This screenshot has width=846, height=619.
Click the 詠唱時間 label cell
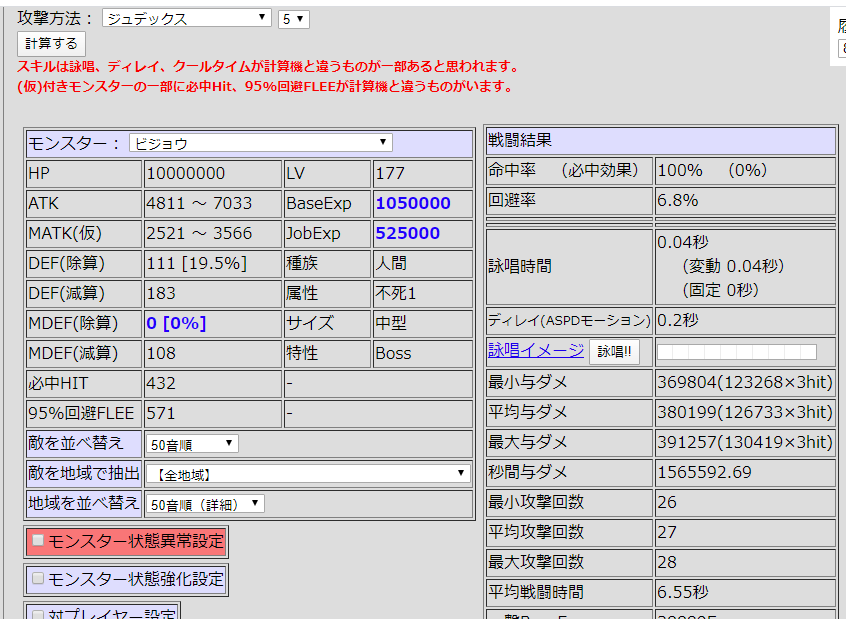pos(569,267)
